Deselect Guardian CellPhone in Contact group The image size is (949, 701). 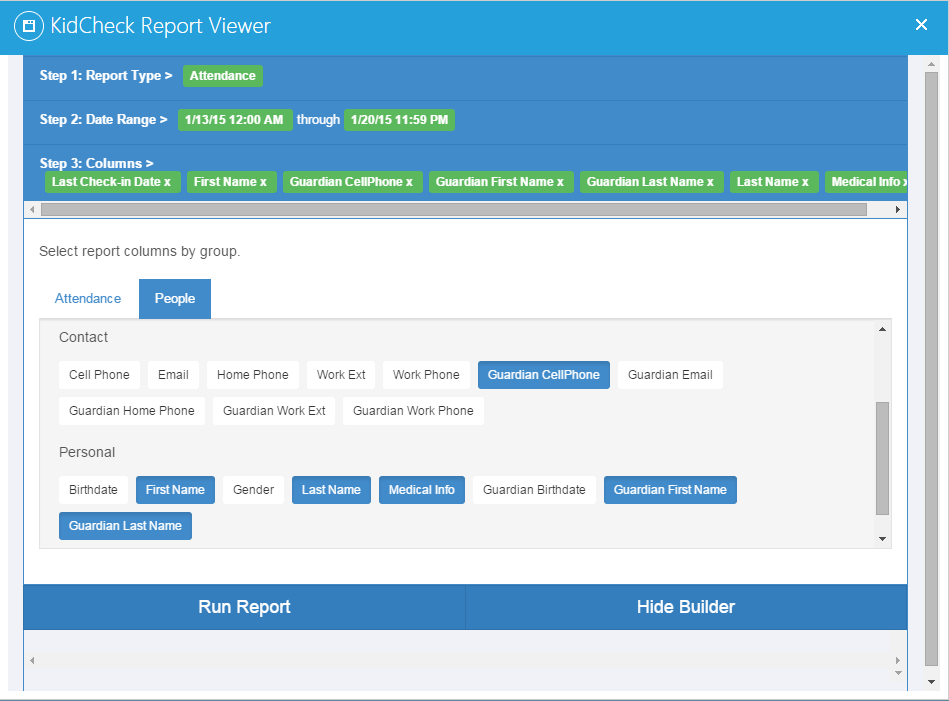[x=543, y=375]
